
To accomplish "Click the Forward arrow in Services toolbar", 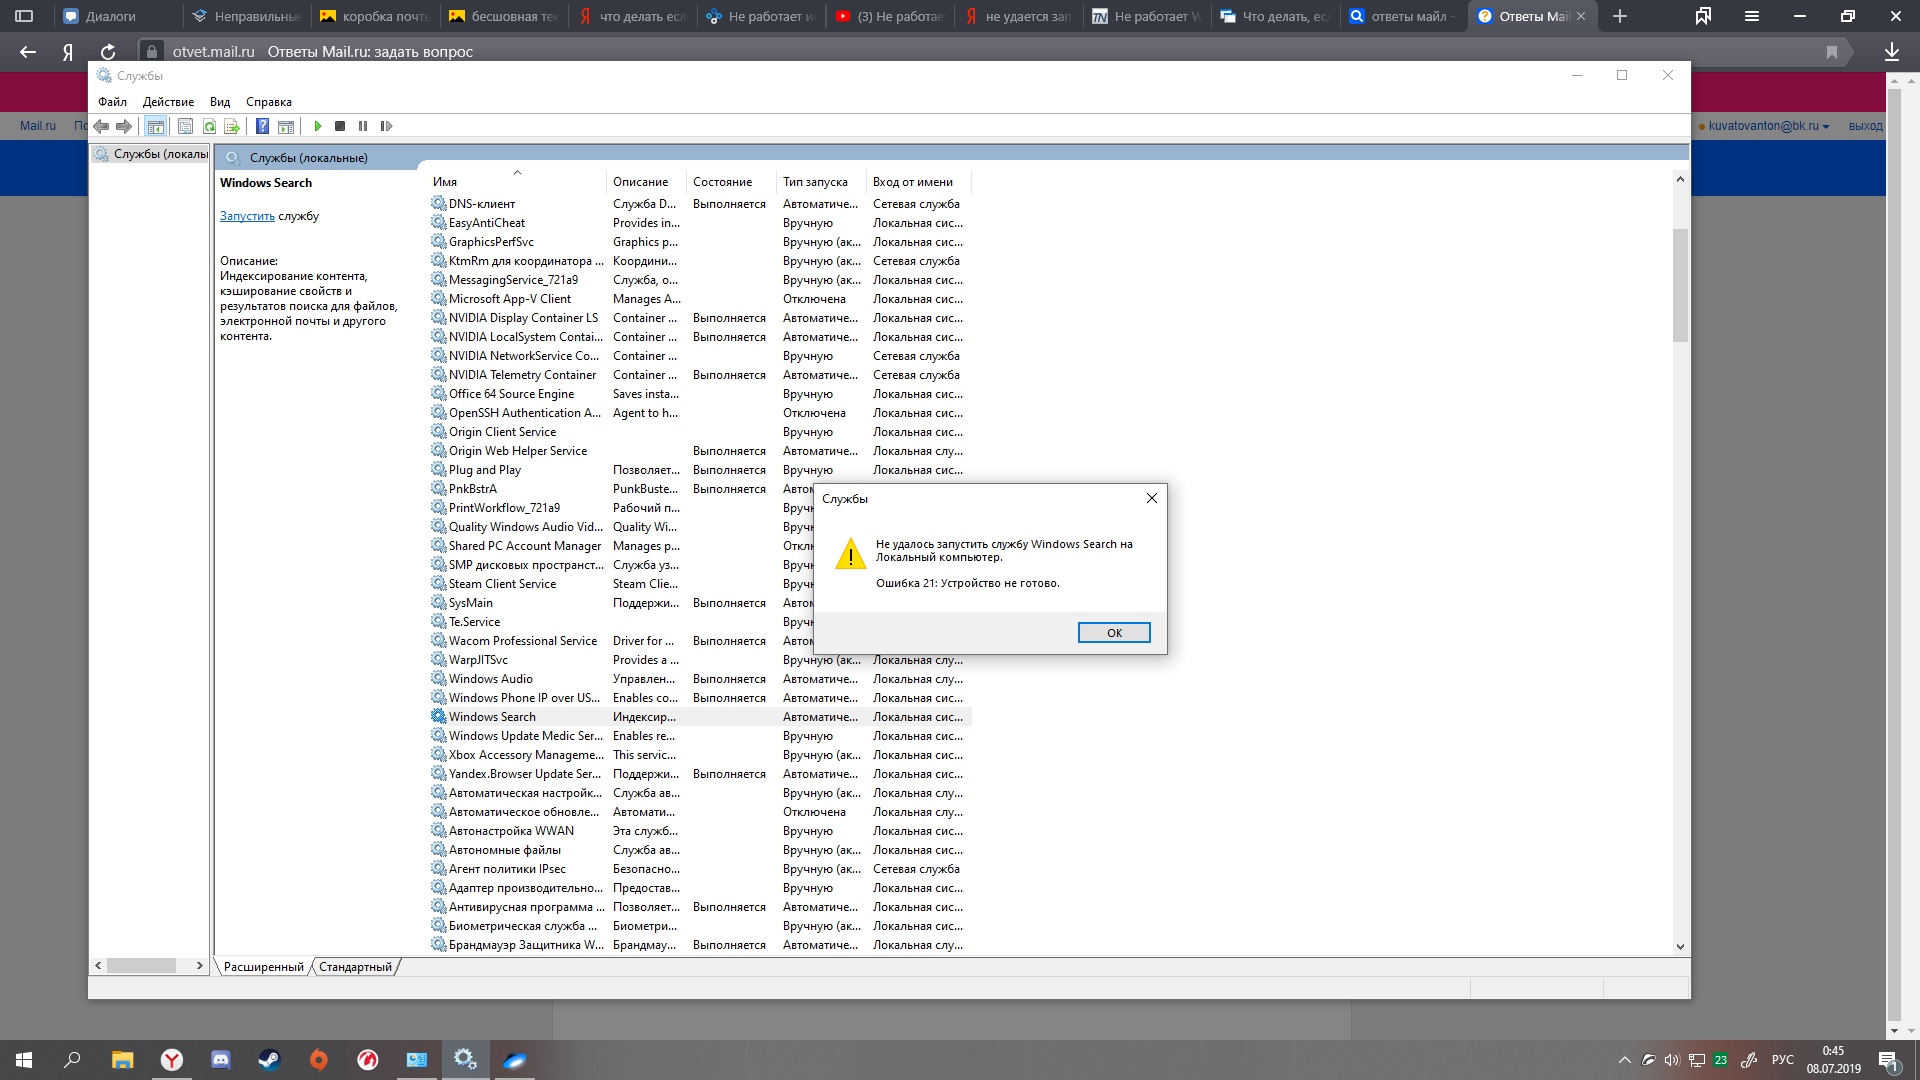I will (124, 126).
